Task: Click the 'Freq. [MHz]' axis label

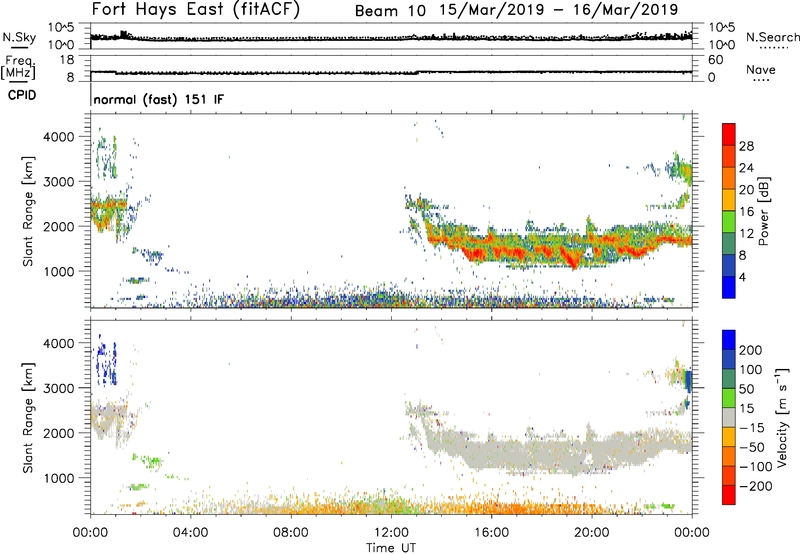Action: (x=18, y=68)
